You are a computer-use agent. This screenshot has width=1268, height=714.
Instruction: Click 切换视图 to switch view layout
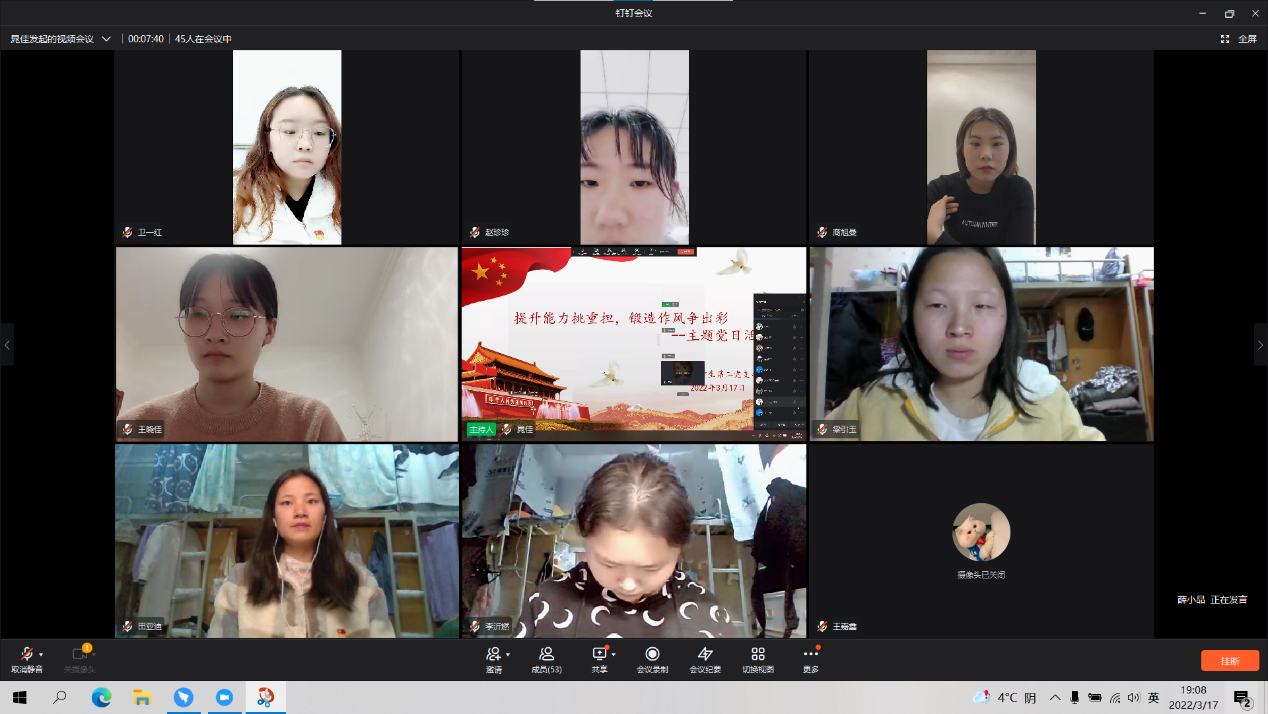pyautogui.click(x=758, y=658)
